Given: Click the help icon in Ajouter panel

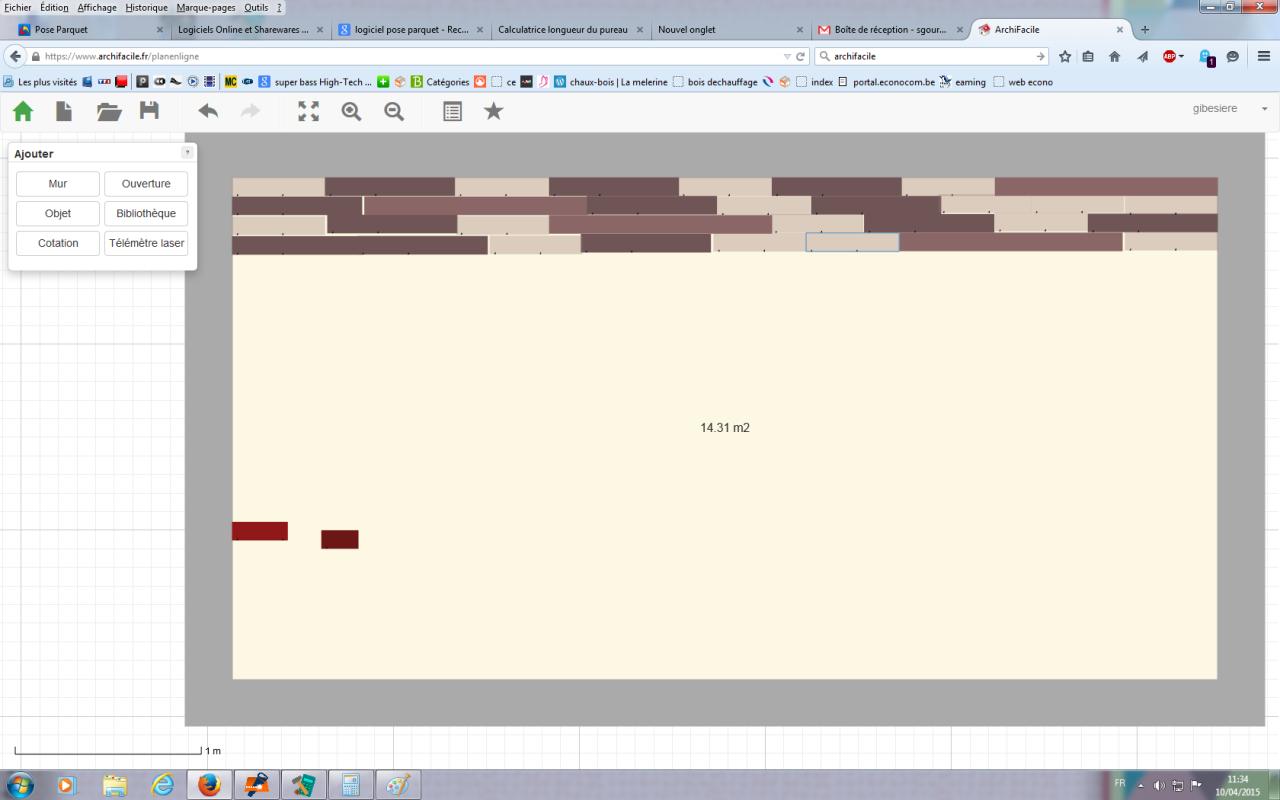Looking at the screenshot, I should (x=187, y=153).
